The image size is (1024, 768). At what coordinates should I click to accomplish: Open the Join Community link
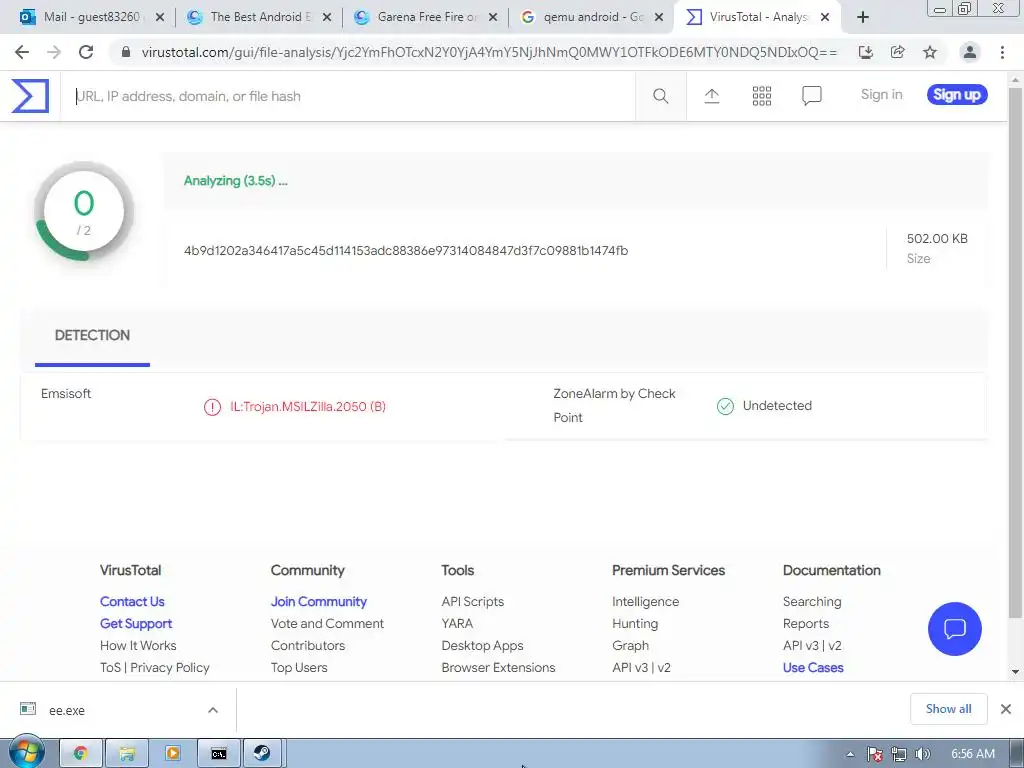319,601
